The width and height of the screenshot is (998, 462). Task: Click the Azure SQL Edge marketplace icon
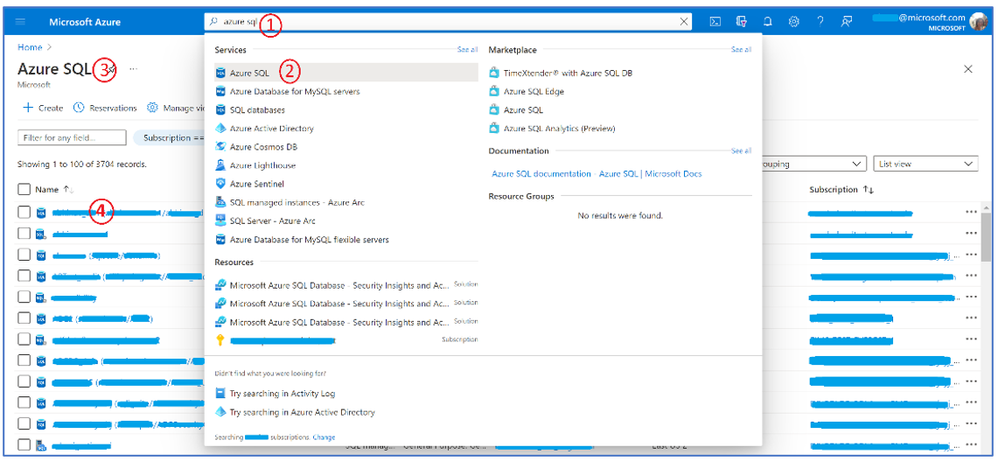coord(494,92)
